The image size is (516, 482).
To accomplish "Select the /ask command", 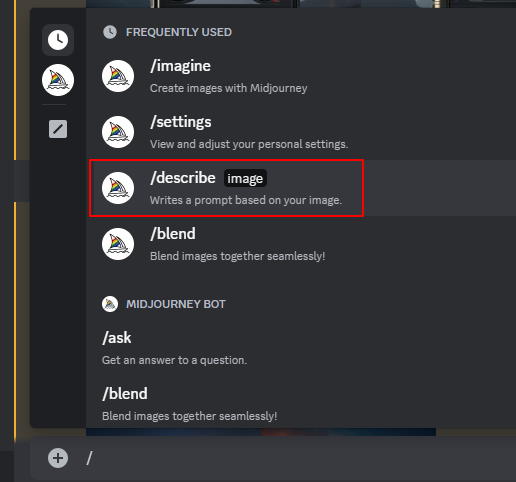I will tap(301, 348).
